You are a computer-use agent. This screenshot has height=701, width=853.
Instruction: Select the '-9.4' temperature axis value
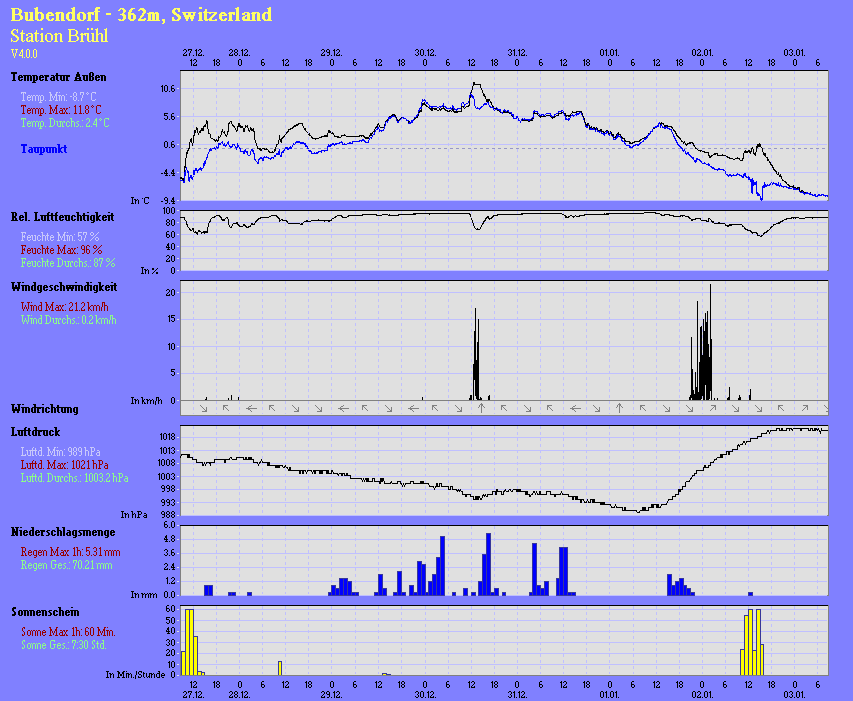[169, 201]
